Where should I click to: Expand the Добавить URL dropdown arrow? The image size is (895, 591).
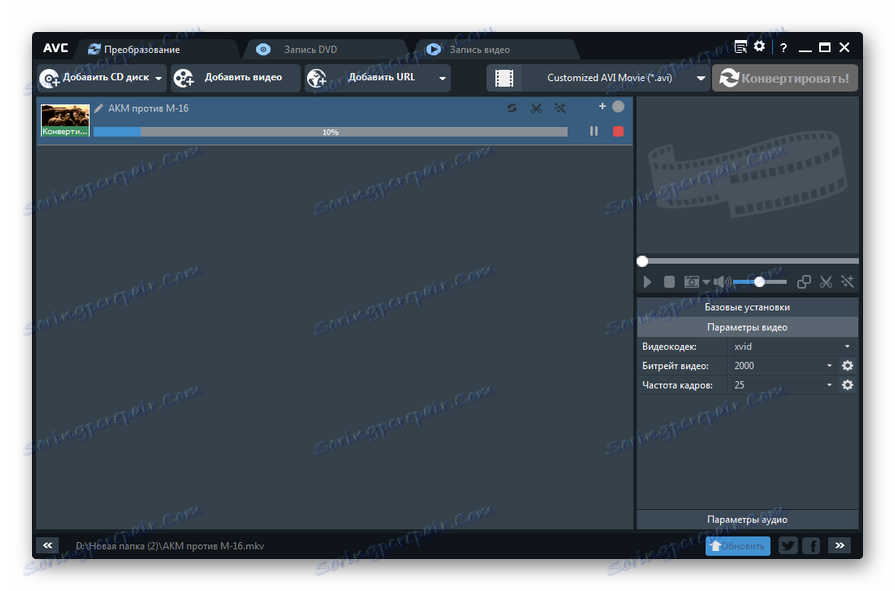[x=442, y=78]
